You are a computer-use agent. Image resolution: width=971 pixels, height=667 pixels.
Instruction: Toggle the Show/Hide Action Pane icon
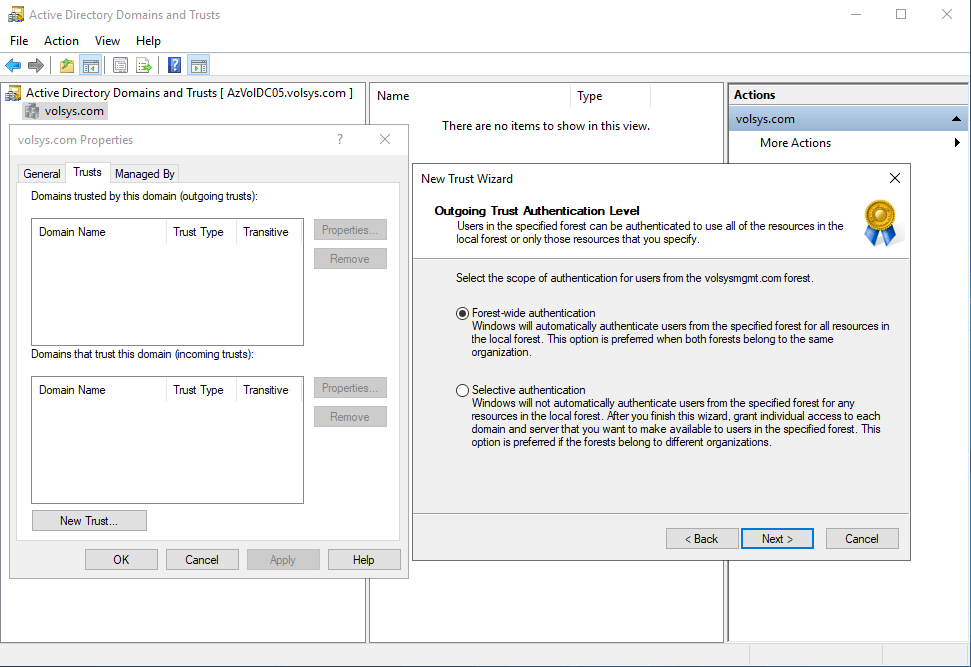198,66
